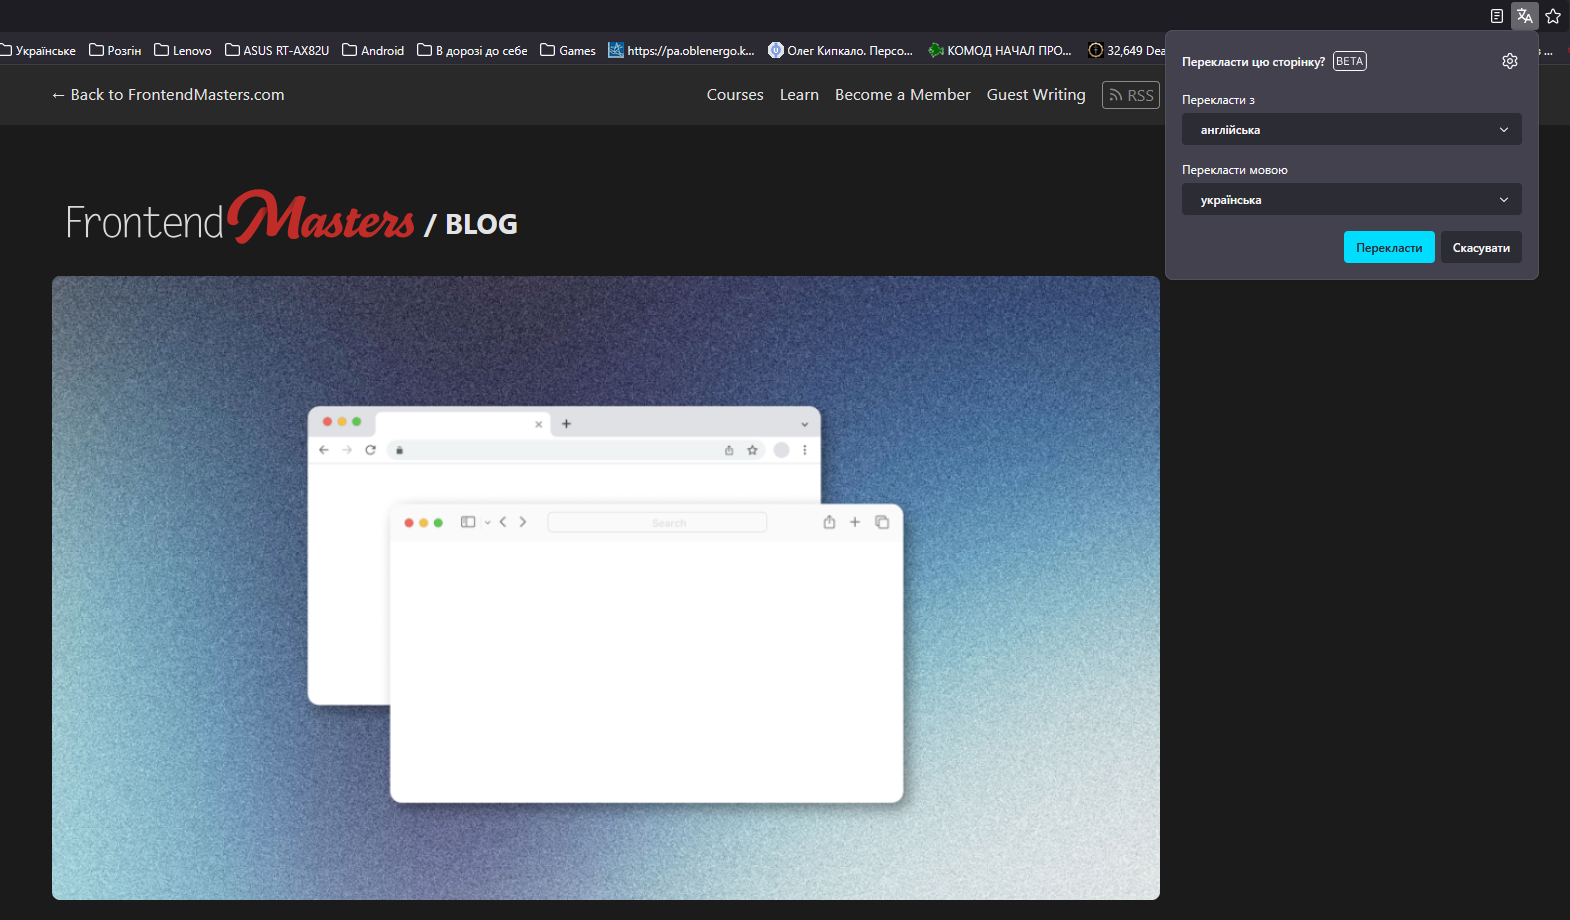
Task: Open the RSS feed button
Action: 1131,95
